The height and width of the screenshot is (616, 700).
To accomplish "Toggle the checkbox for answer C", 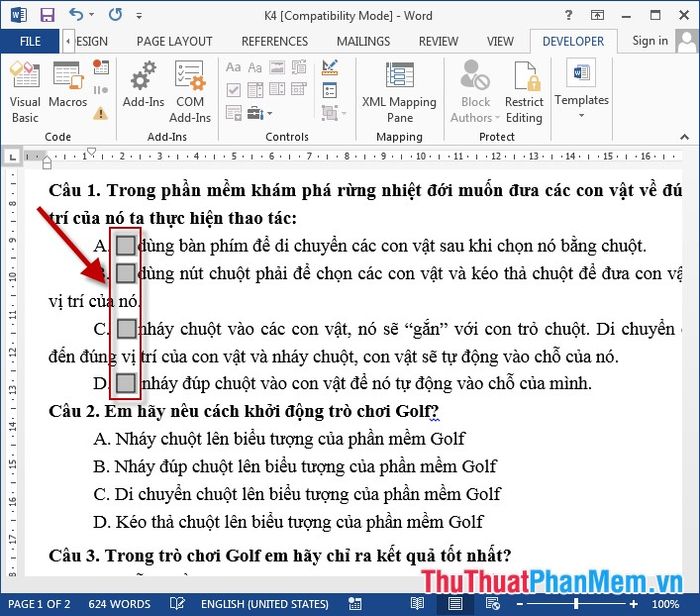I will (x=126, y=328).
